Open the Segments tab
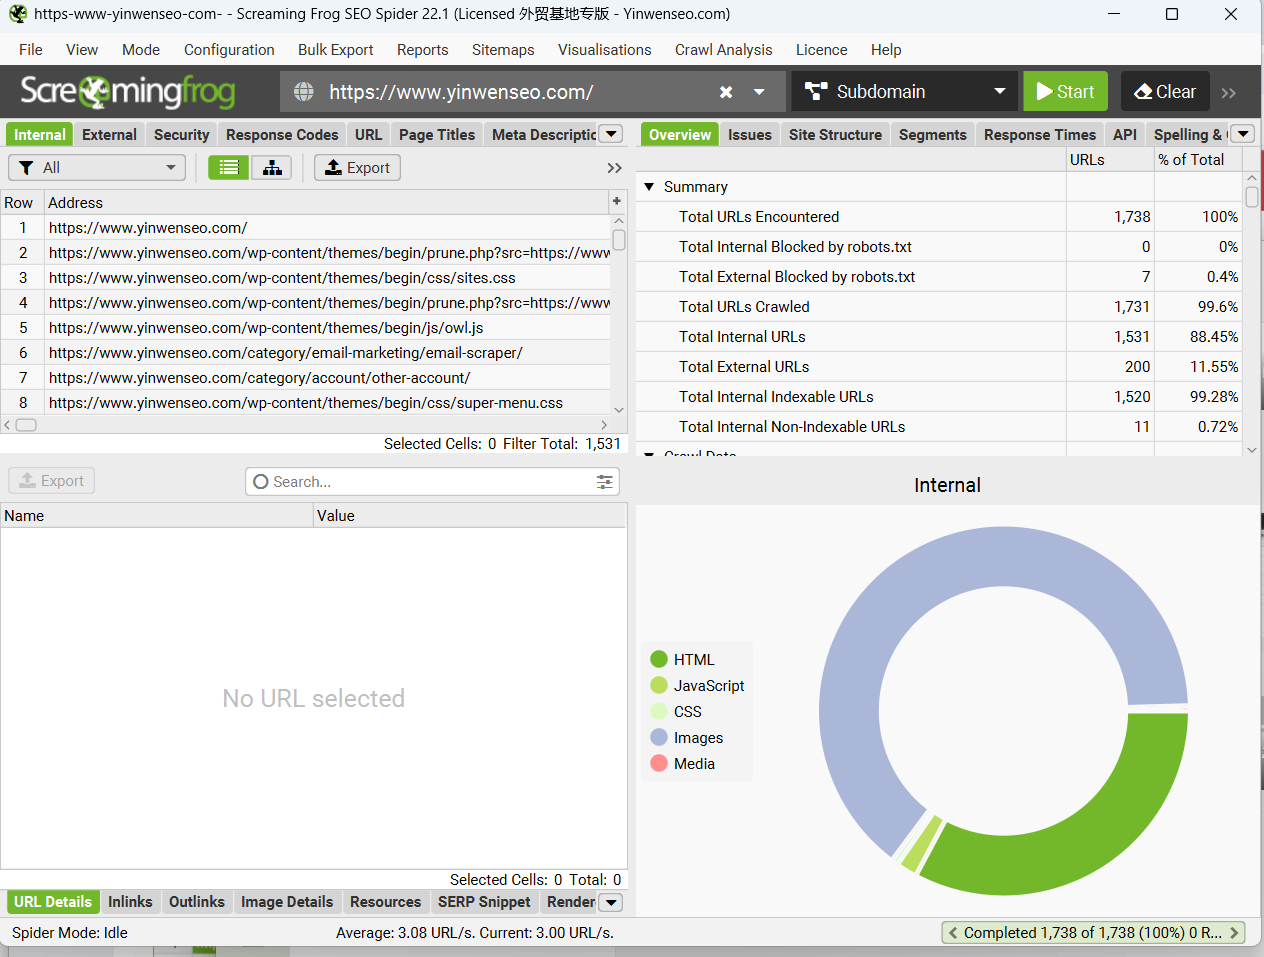The height and width of the screenshot is (957, 1264). coord(933,135)
